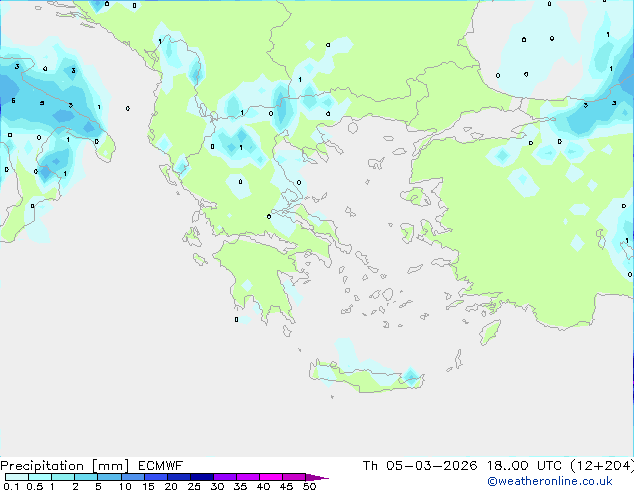Click the date "05-03-2026"
The image size is (634, 490).
click(431, 466)
